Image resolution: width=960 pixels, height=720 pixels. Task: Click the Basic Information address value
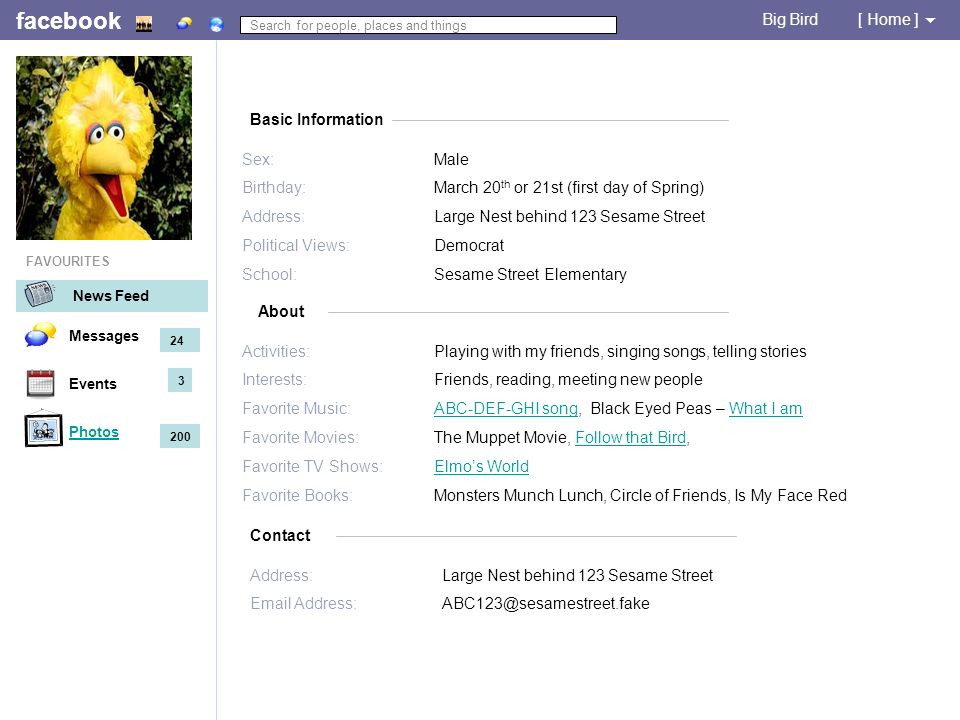[x=569, y=216]
